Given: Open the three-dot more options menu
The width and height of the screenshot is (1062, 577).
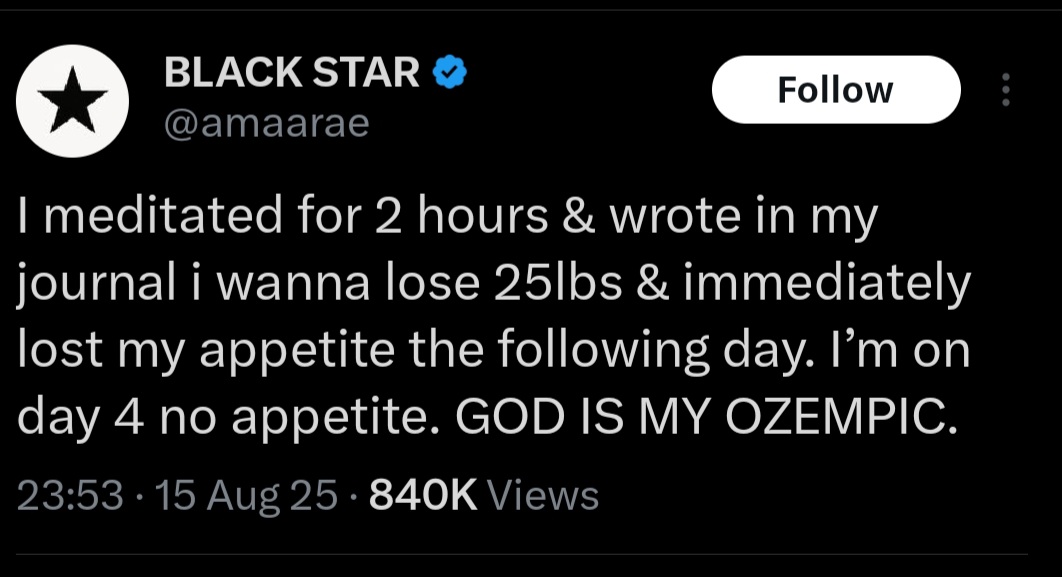Looking at the screenshot, I should coord(1005,91).
